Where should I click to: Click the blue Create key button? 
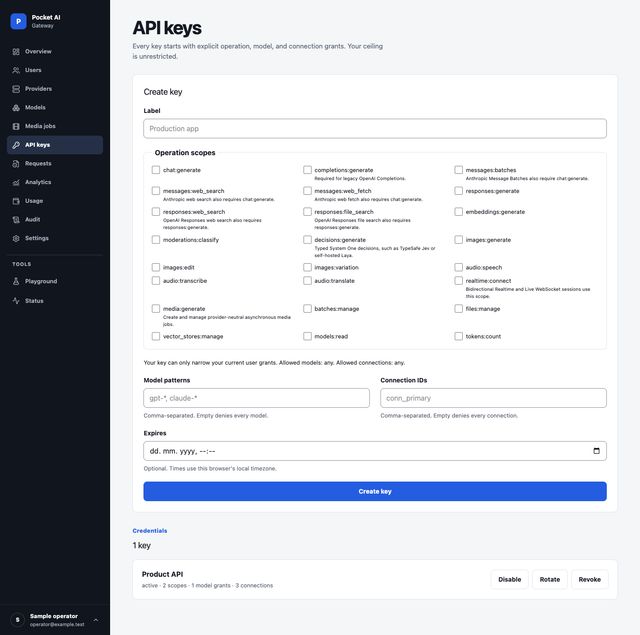[375, 491]
